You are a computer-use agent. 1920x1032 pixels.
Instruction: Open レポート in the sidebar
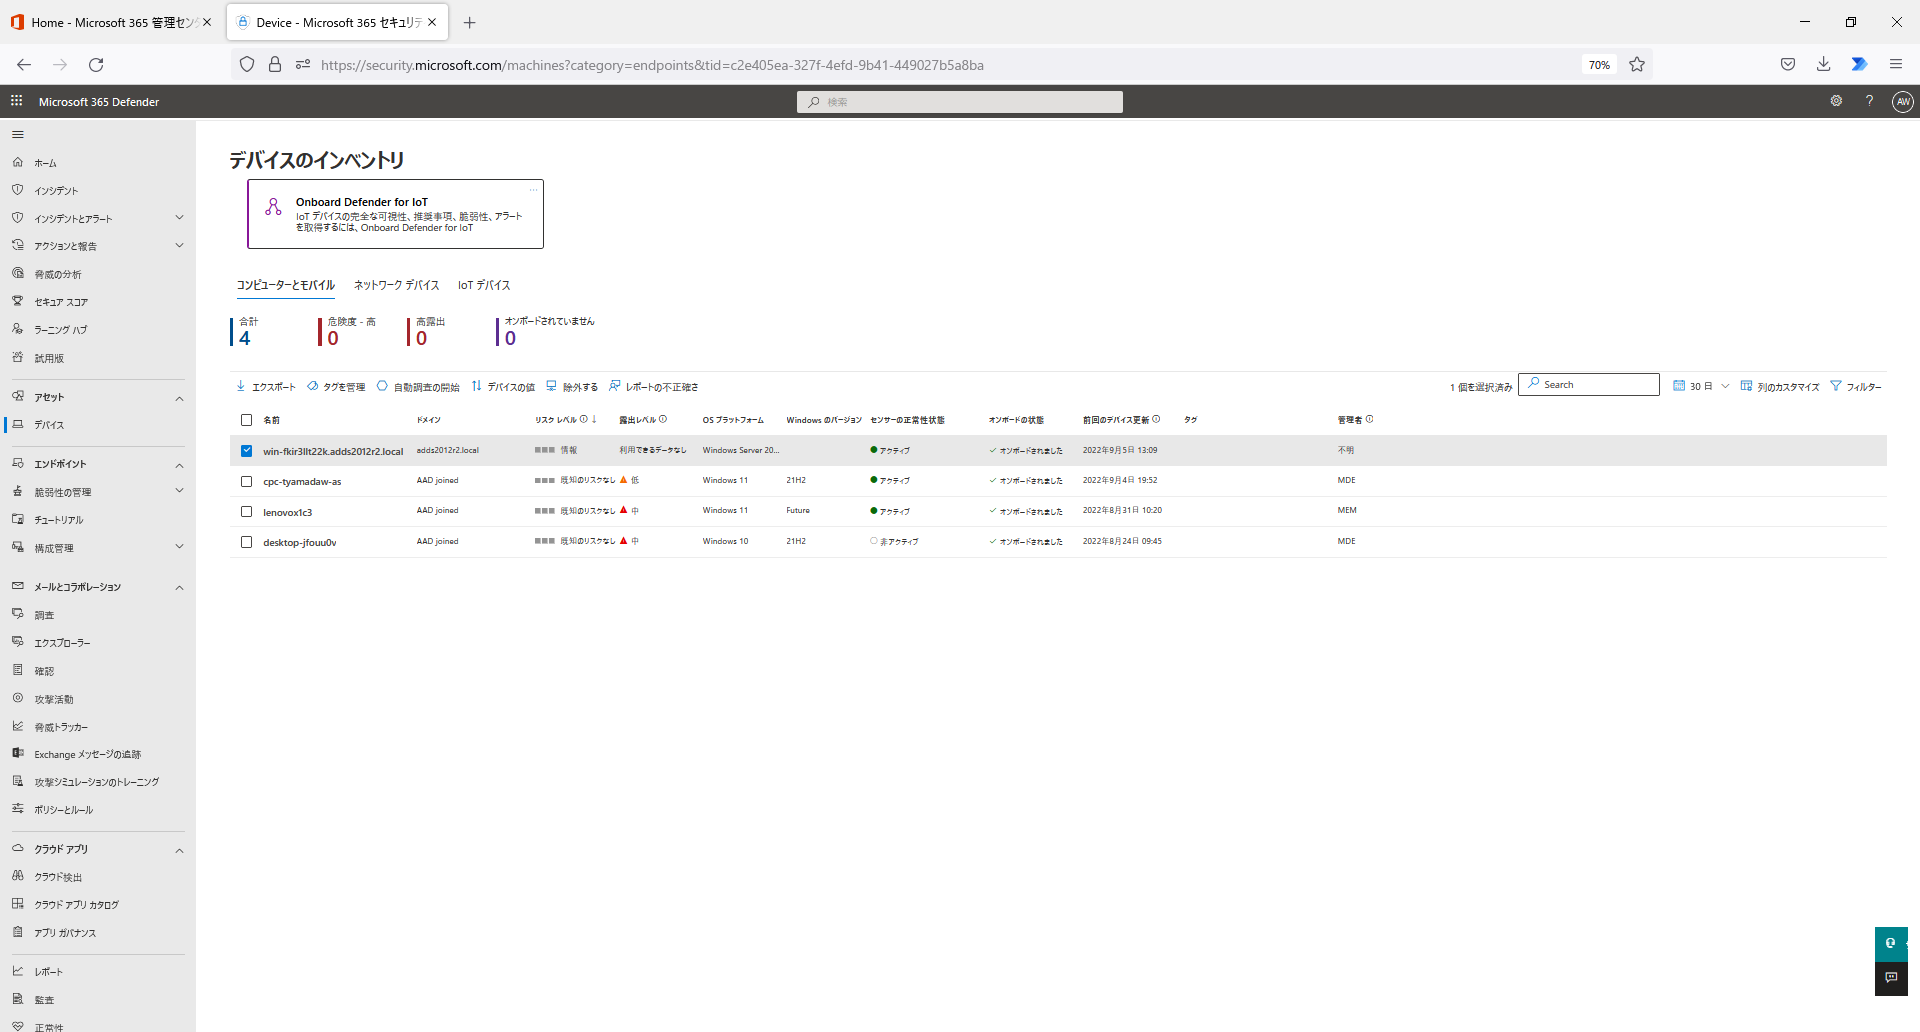[x=48, y=972]
